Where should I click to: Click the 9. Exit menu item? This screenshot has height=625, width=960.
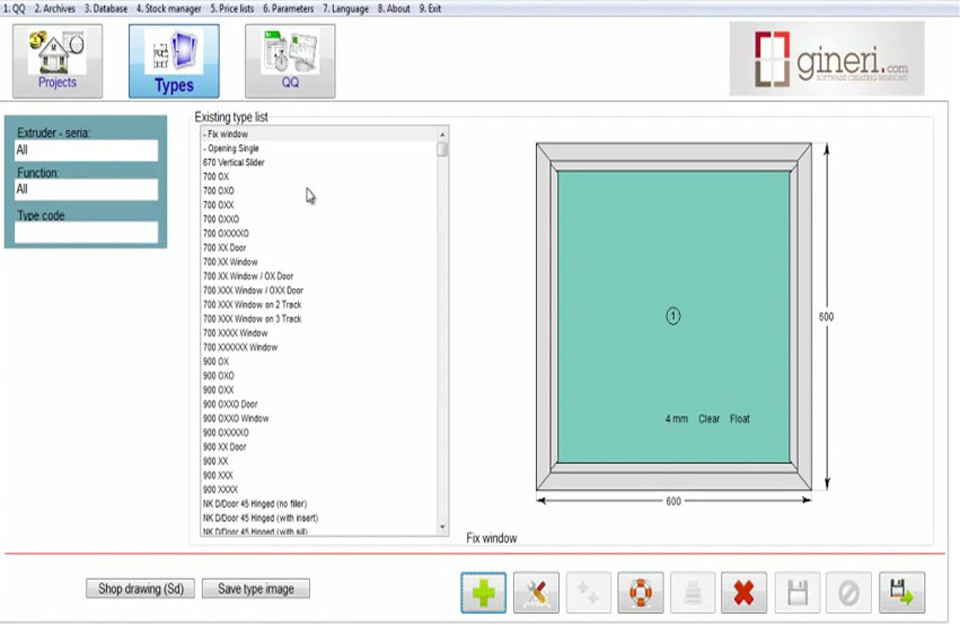430,9
